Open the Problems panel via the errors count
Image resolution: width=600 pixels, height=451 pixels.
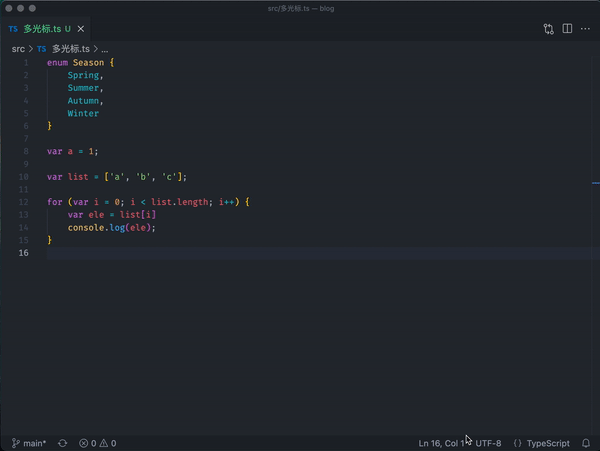[88, 443]
